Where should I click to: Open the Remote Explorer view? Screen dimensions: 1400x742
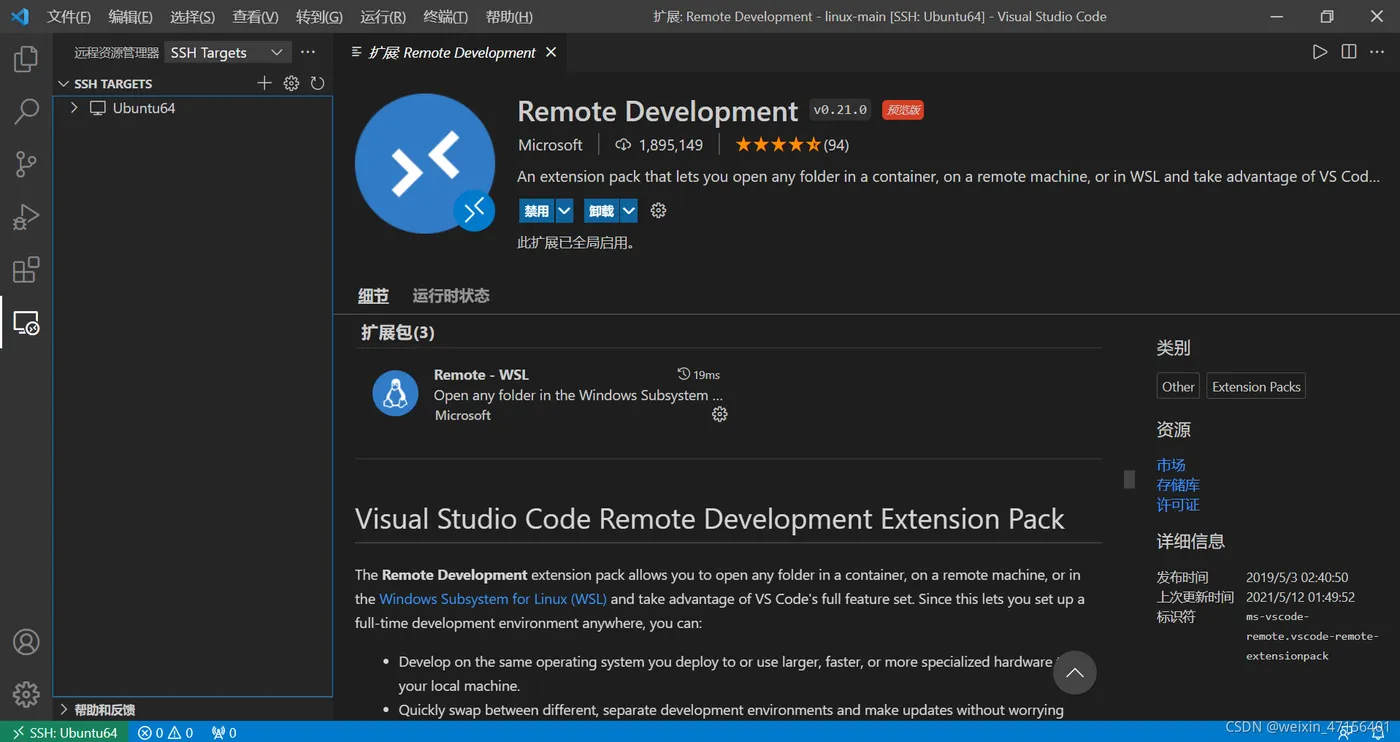click(x=26, y=322)
